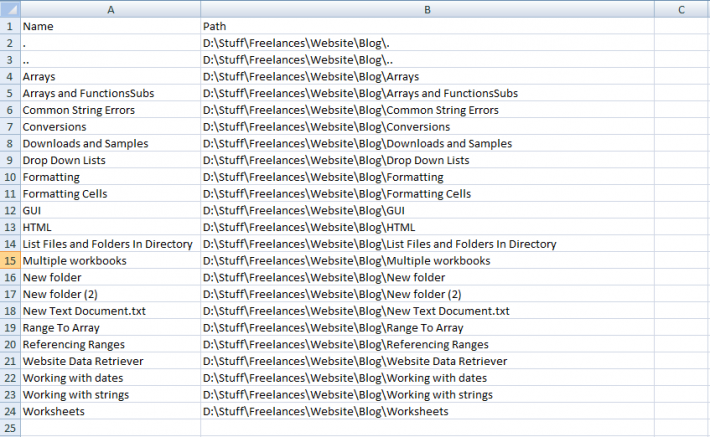Select path cell ending in Drop Down Lists
710x437 pixels.
(x=427, y=160)
